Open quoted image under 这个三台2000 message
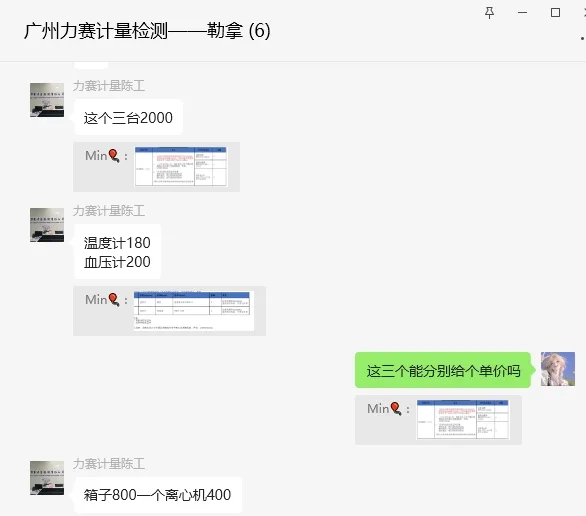The height and width of the screenshot is (516, 586). click(x=181, y=166)
